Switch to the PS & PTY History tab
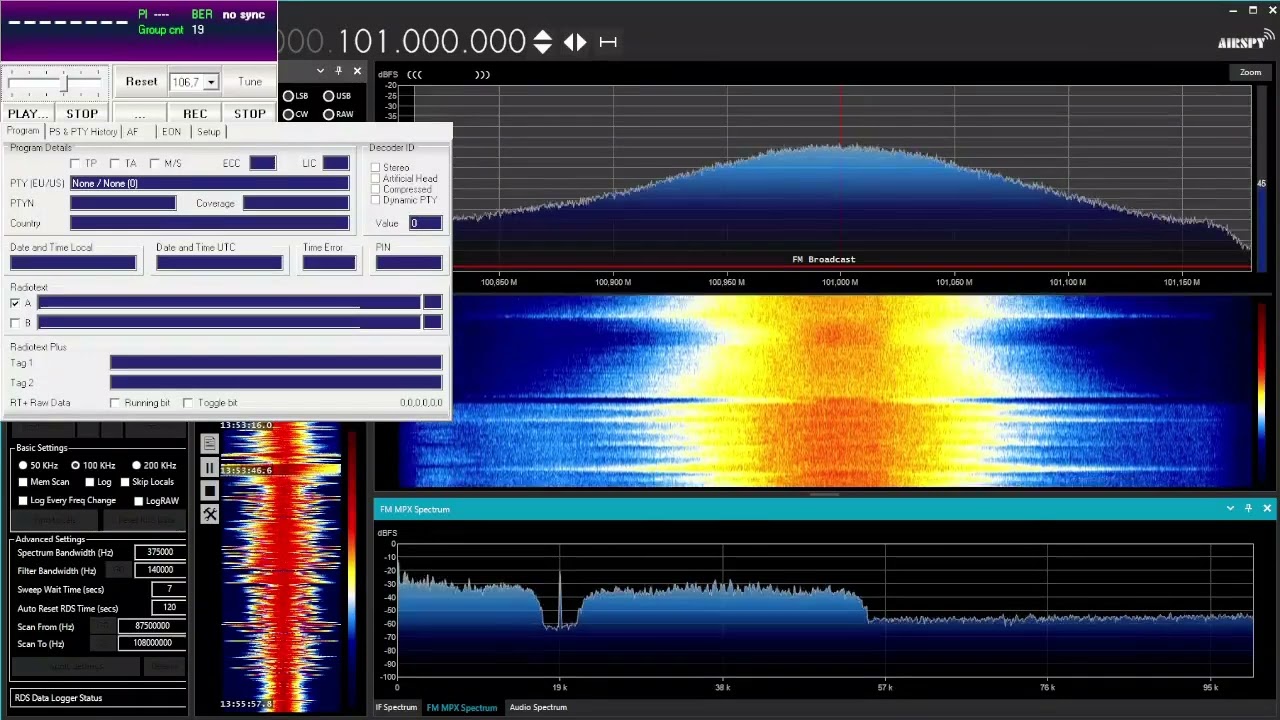This screenshot has width=1280, height=720. [83, 132]
